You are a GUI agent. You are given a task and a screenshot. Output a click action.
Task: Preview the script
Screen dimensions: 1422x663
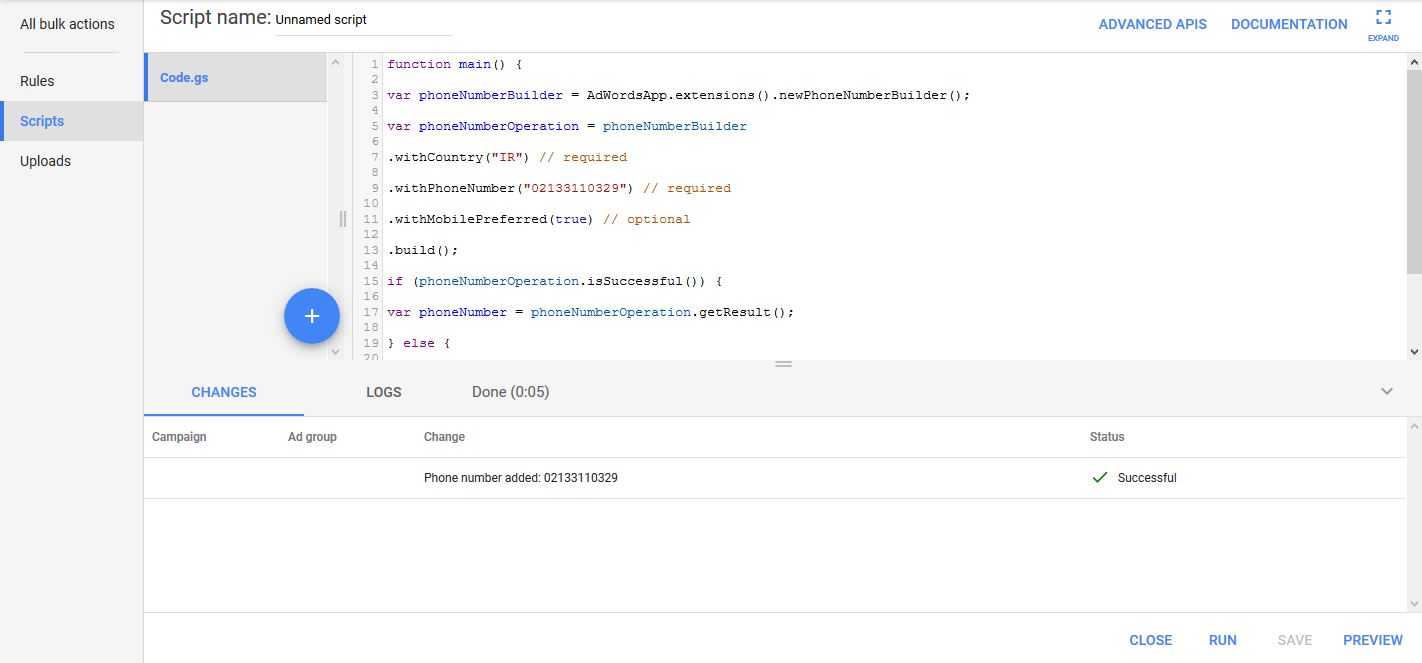click(x=1372, y=640)
